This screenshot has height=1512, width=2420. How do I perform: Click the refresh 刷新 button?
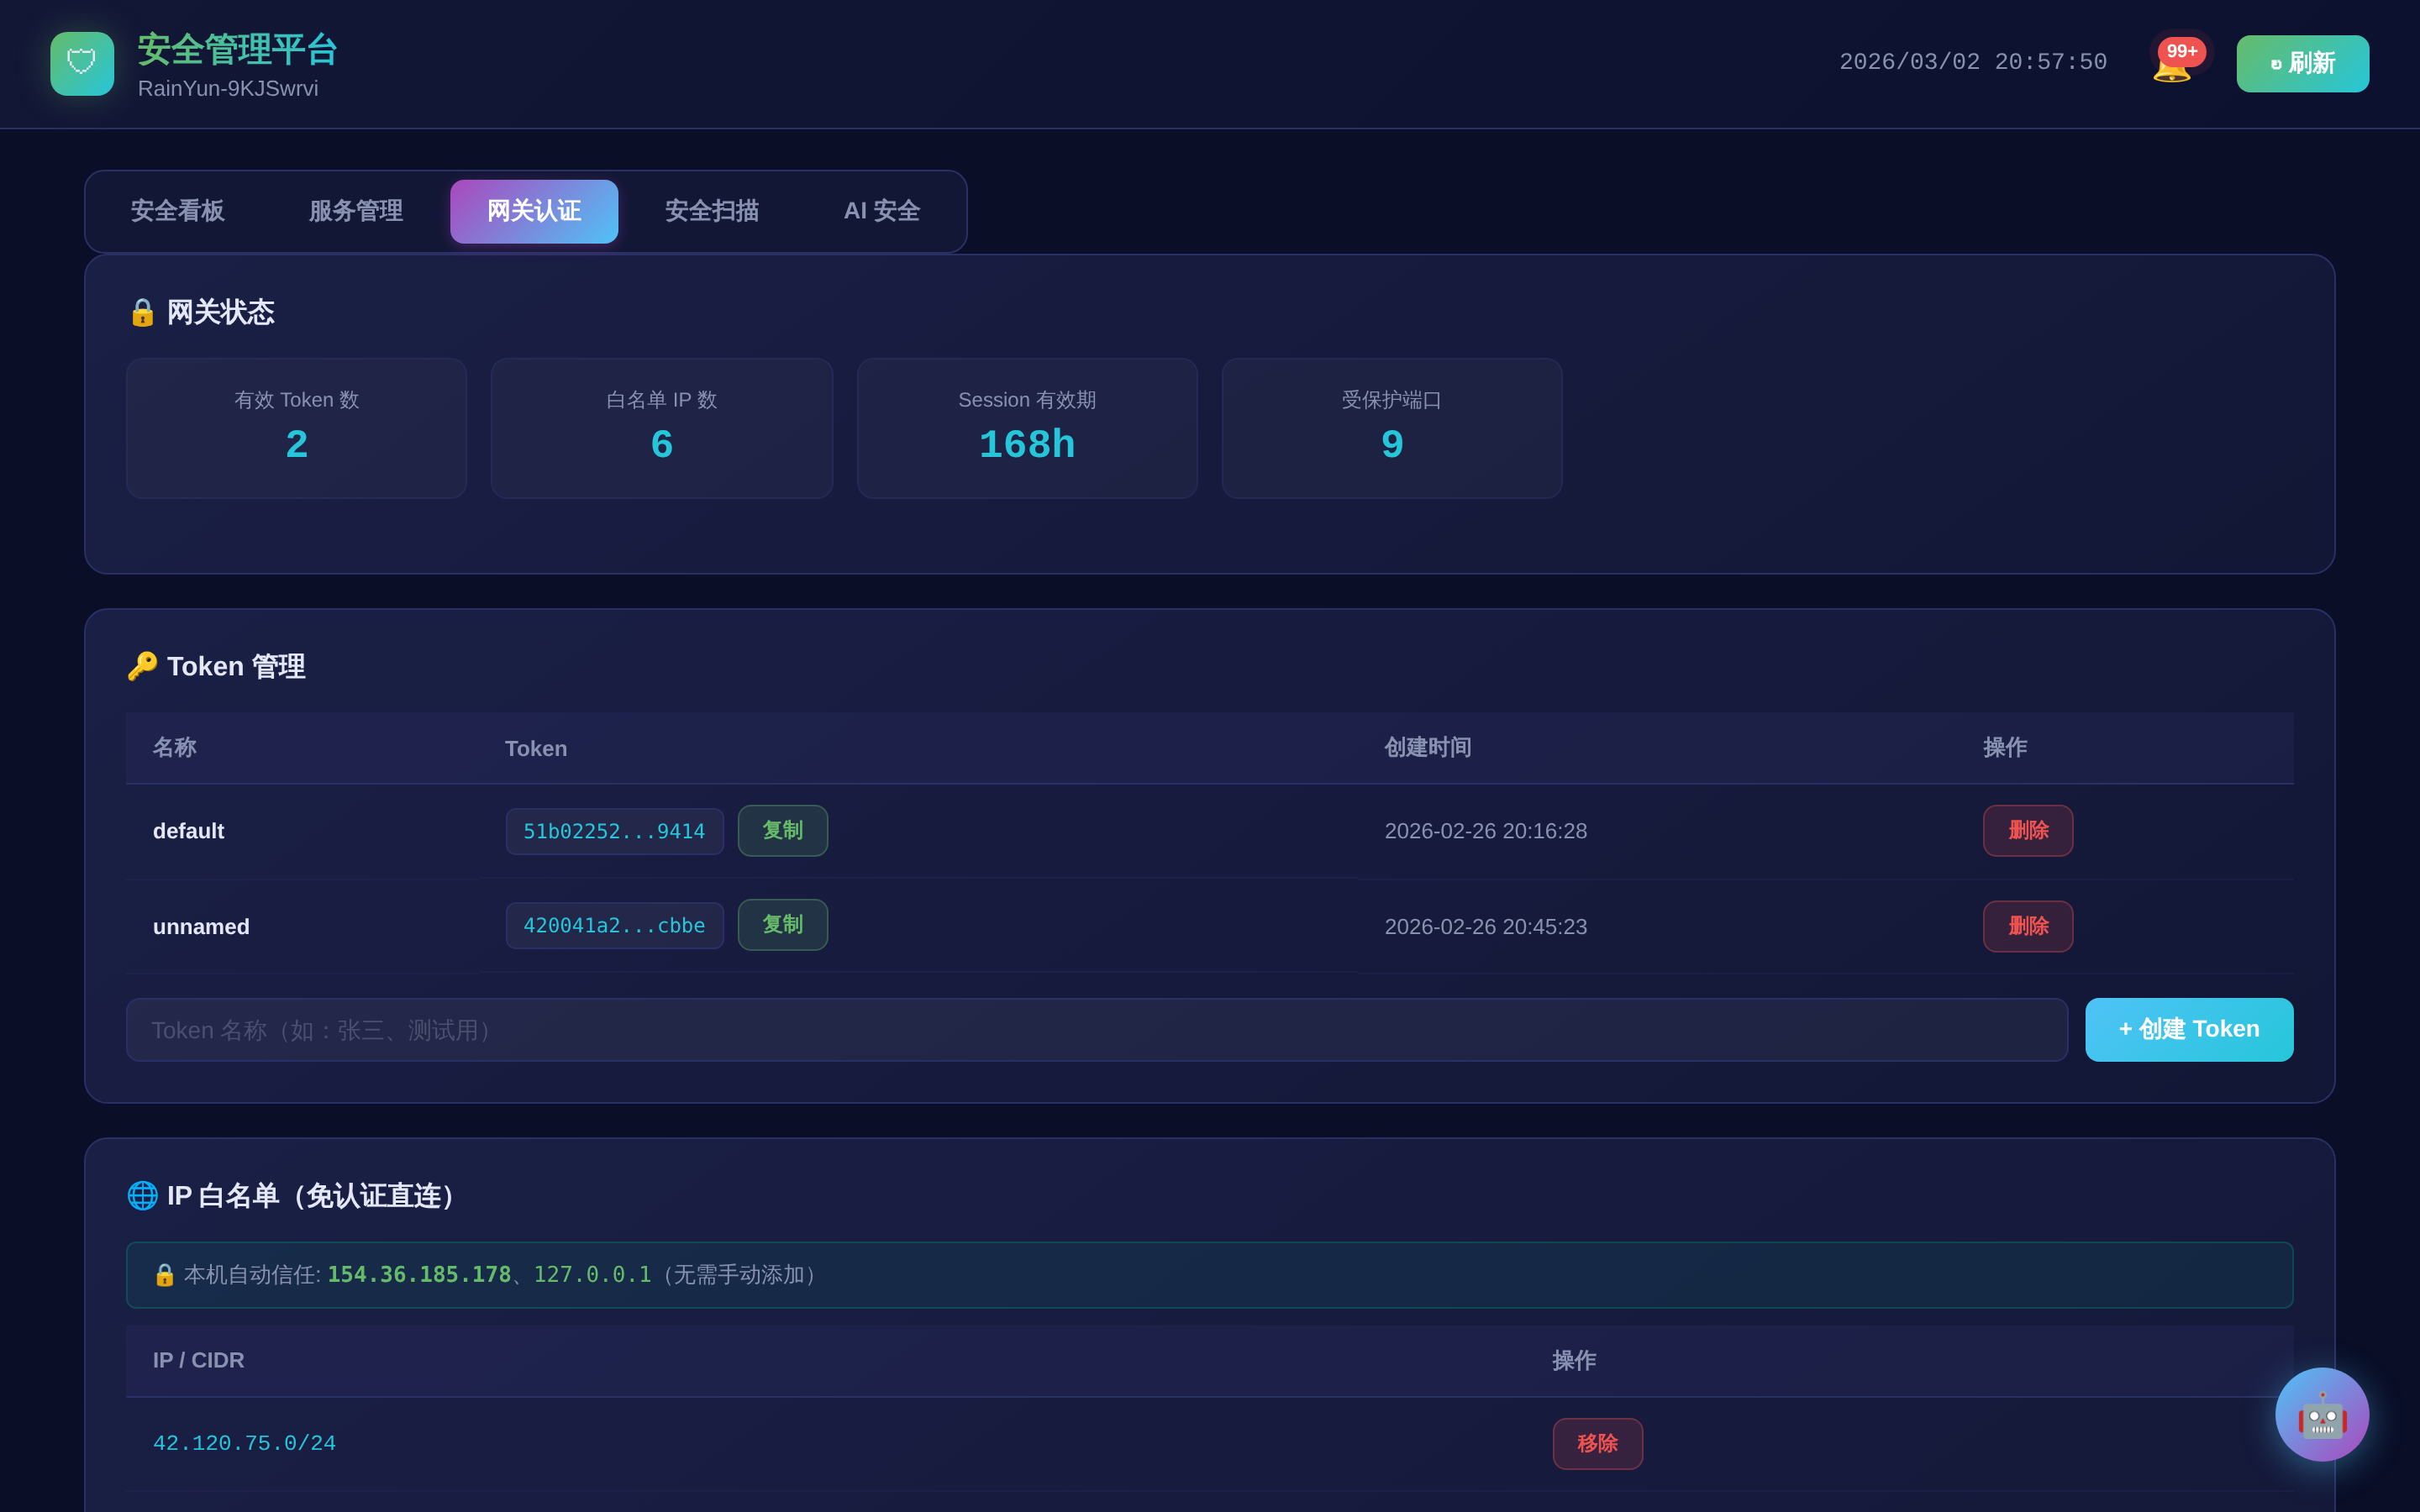[x=2302, y=64]
